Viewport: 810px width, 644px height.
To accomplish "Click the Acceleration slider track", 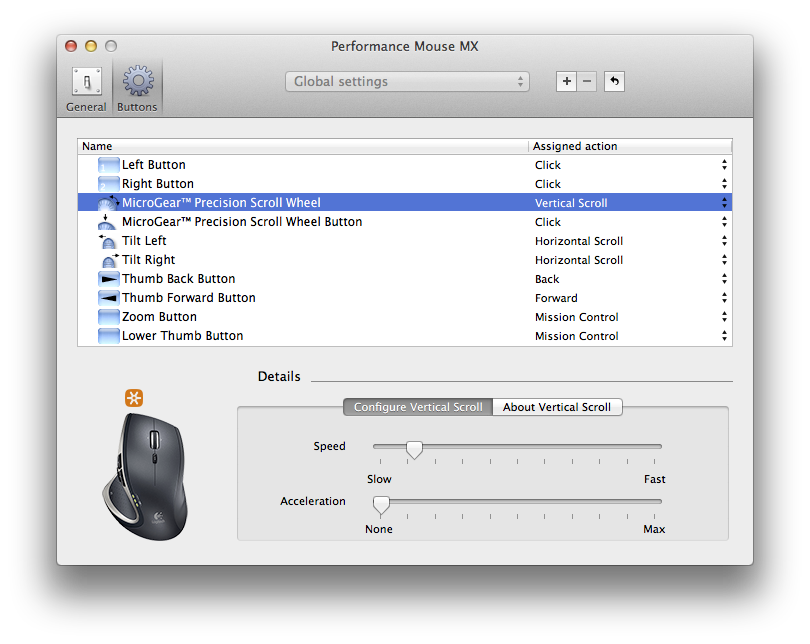I will click(517, 501).
